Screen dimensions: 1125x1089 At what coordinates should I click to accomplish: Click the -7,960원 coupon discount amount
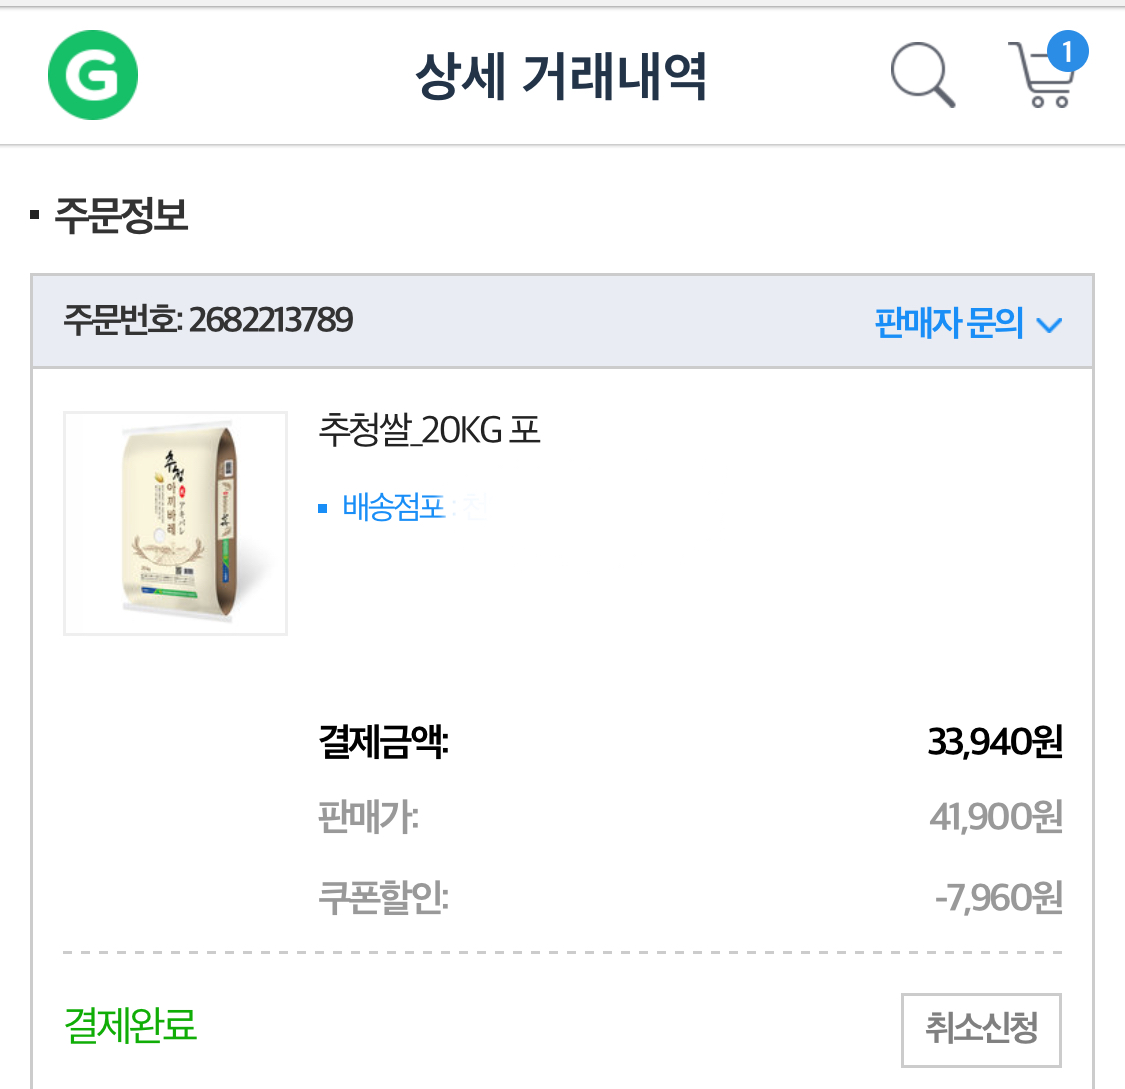[x=997, y=897]
